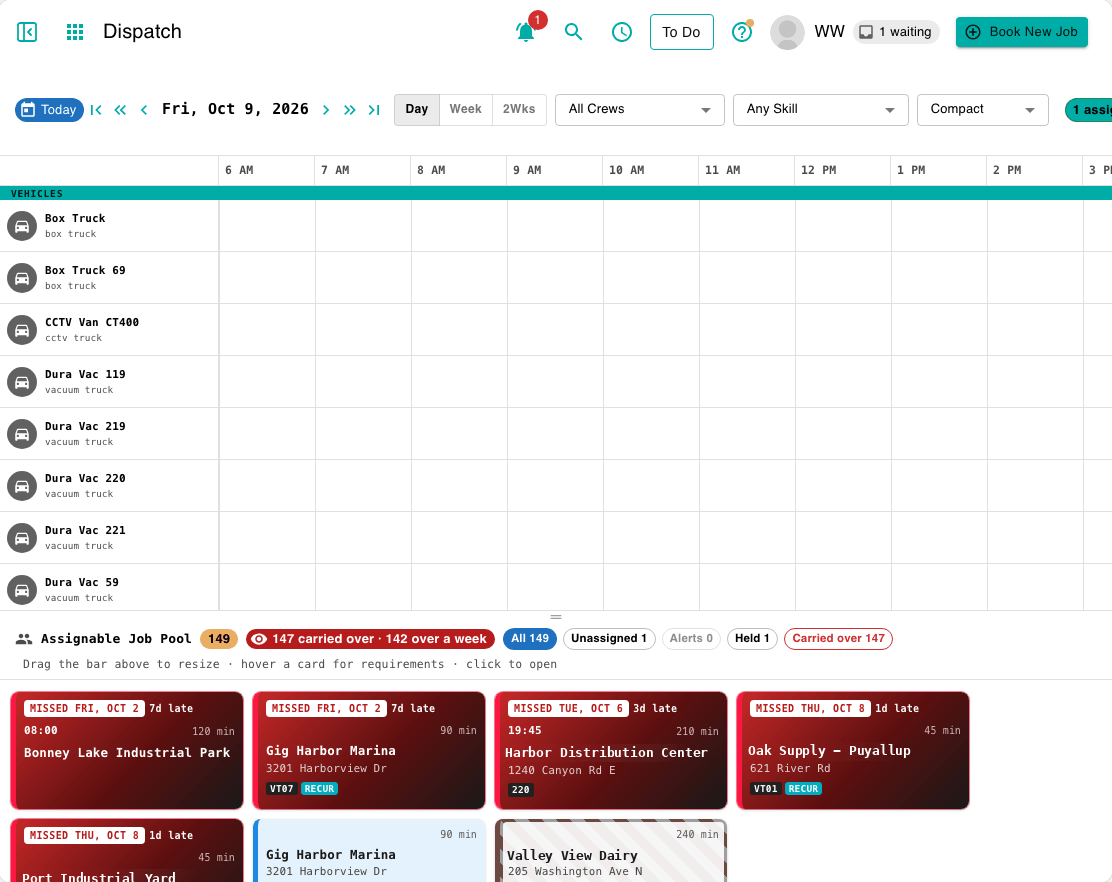Go forward a week with double-right arrow
The width and height of the screenshot is (1112, 882).
point(350,110)
